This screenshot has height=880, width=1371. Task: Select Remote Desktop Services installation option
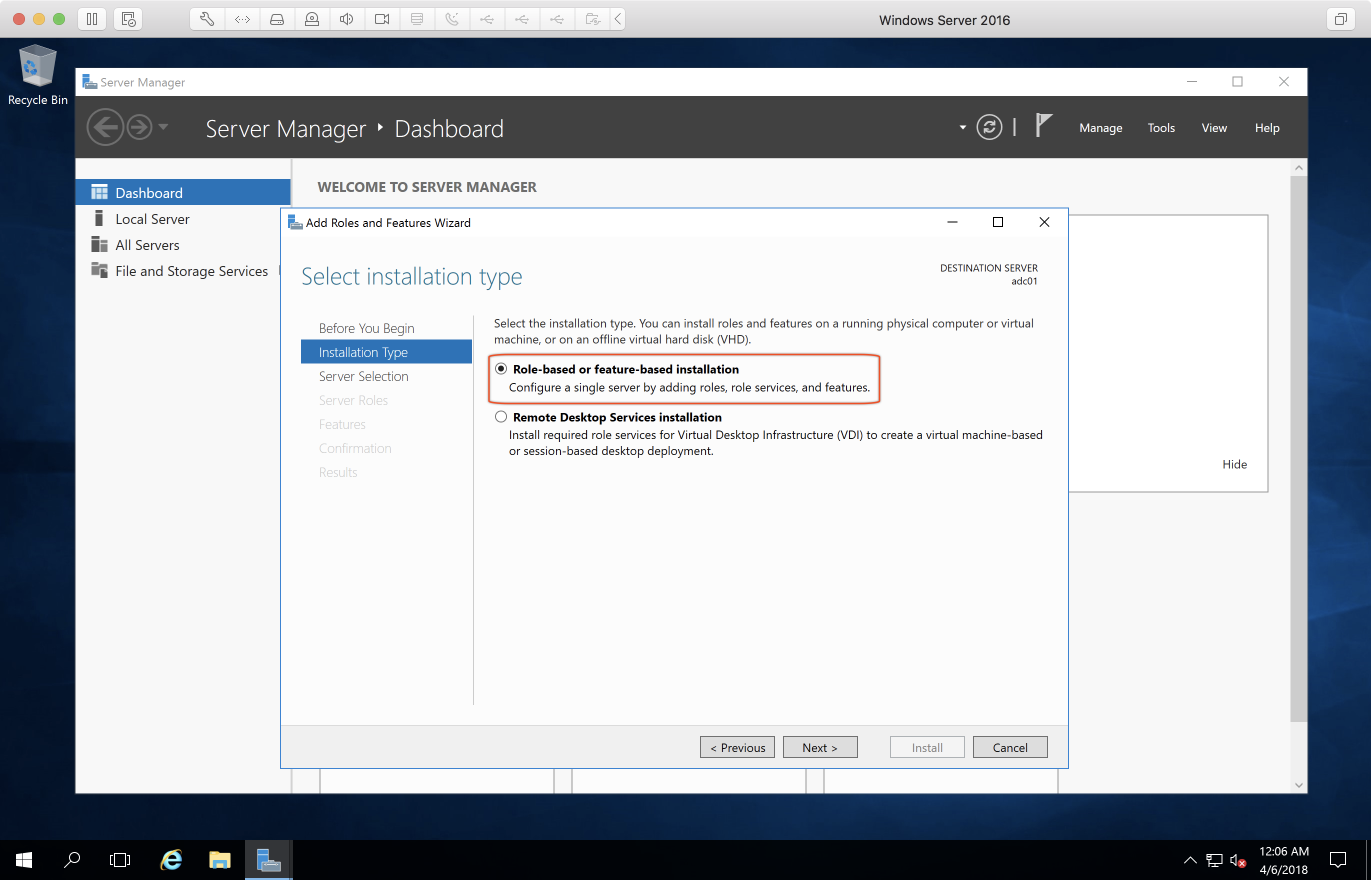[x=501, y=417]
